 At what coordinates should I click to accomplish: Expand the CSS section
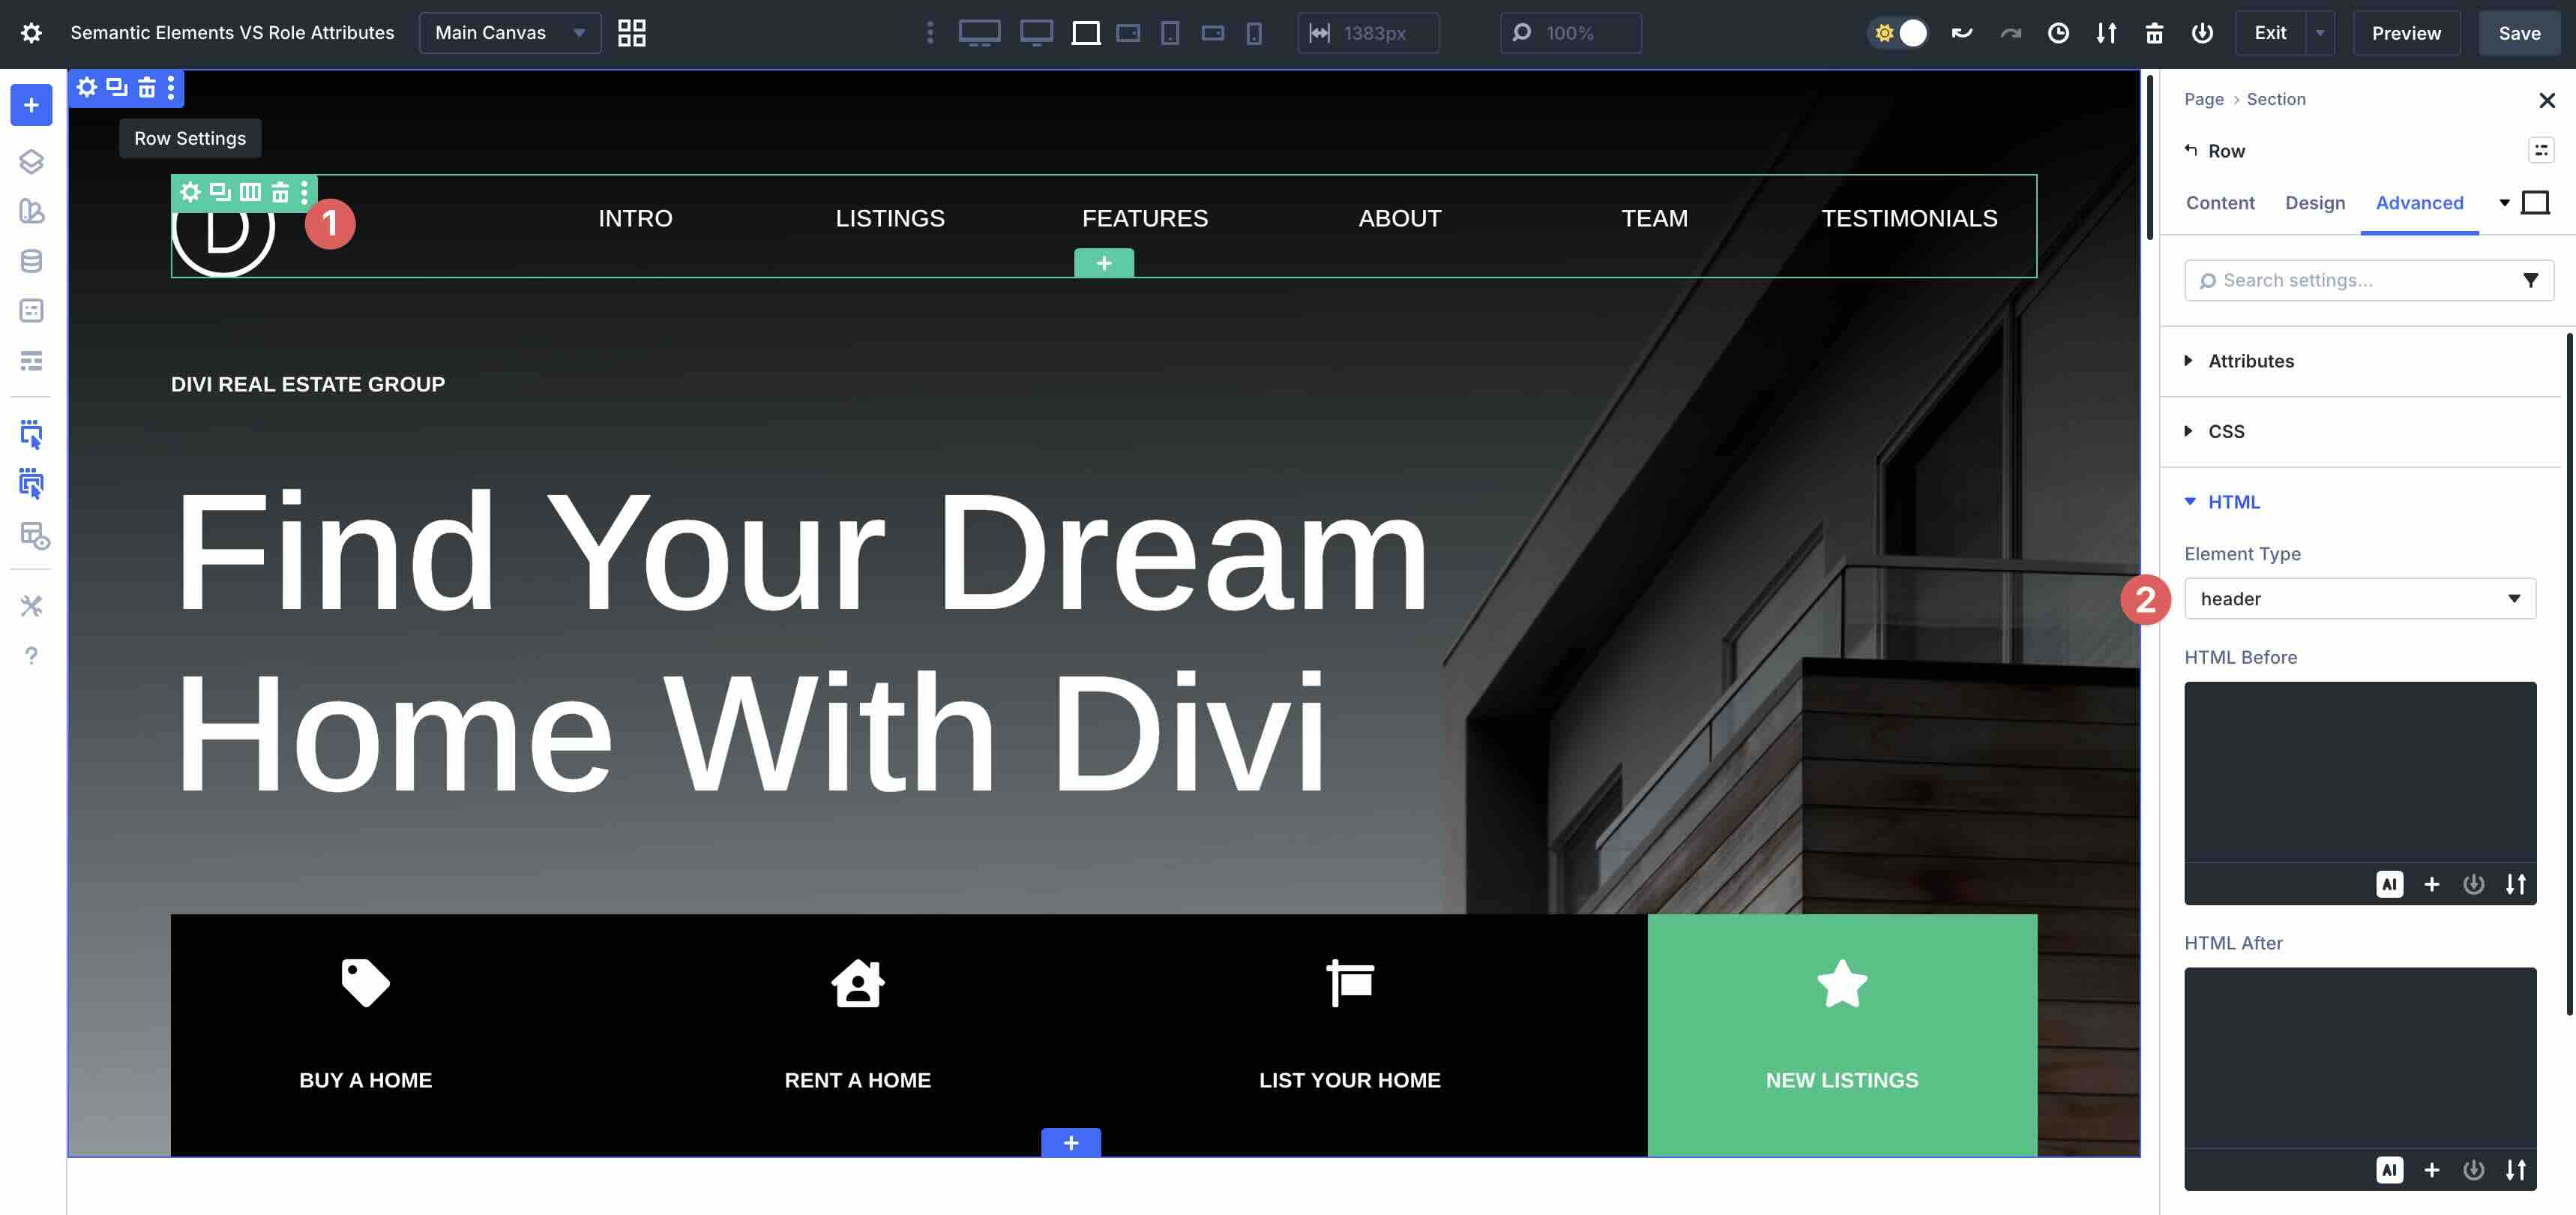(2225, 431)
